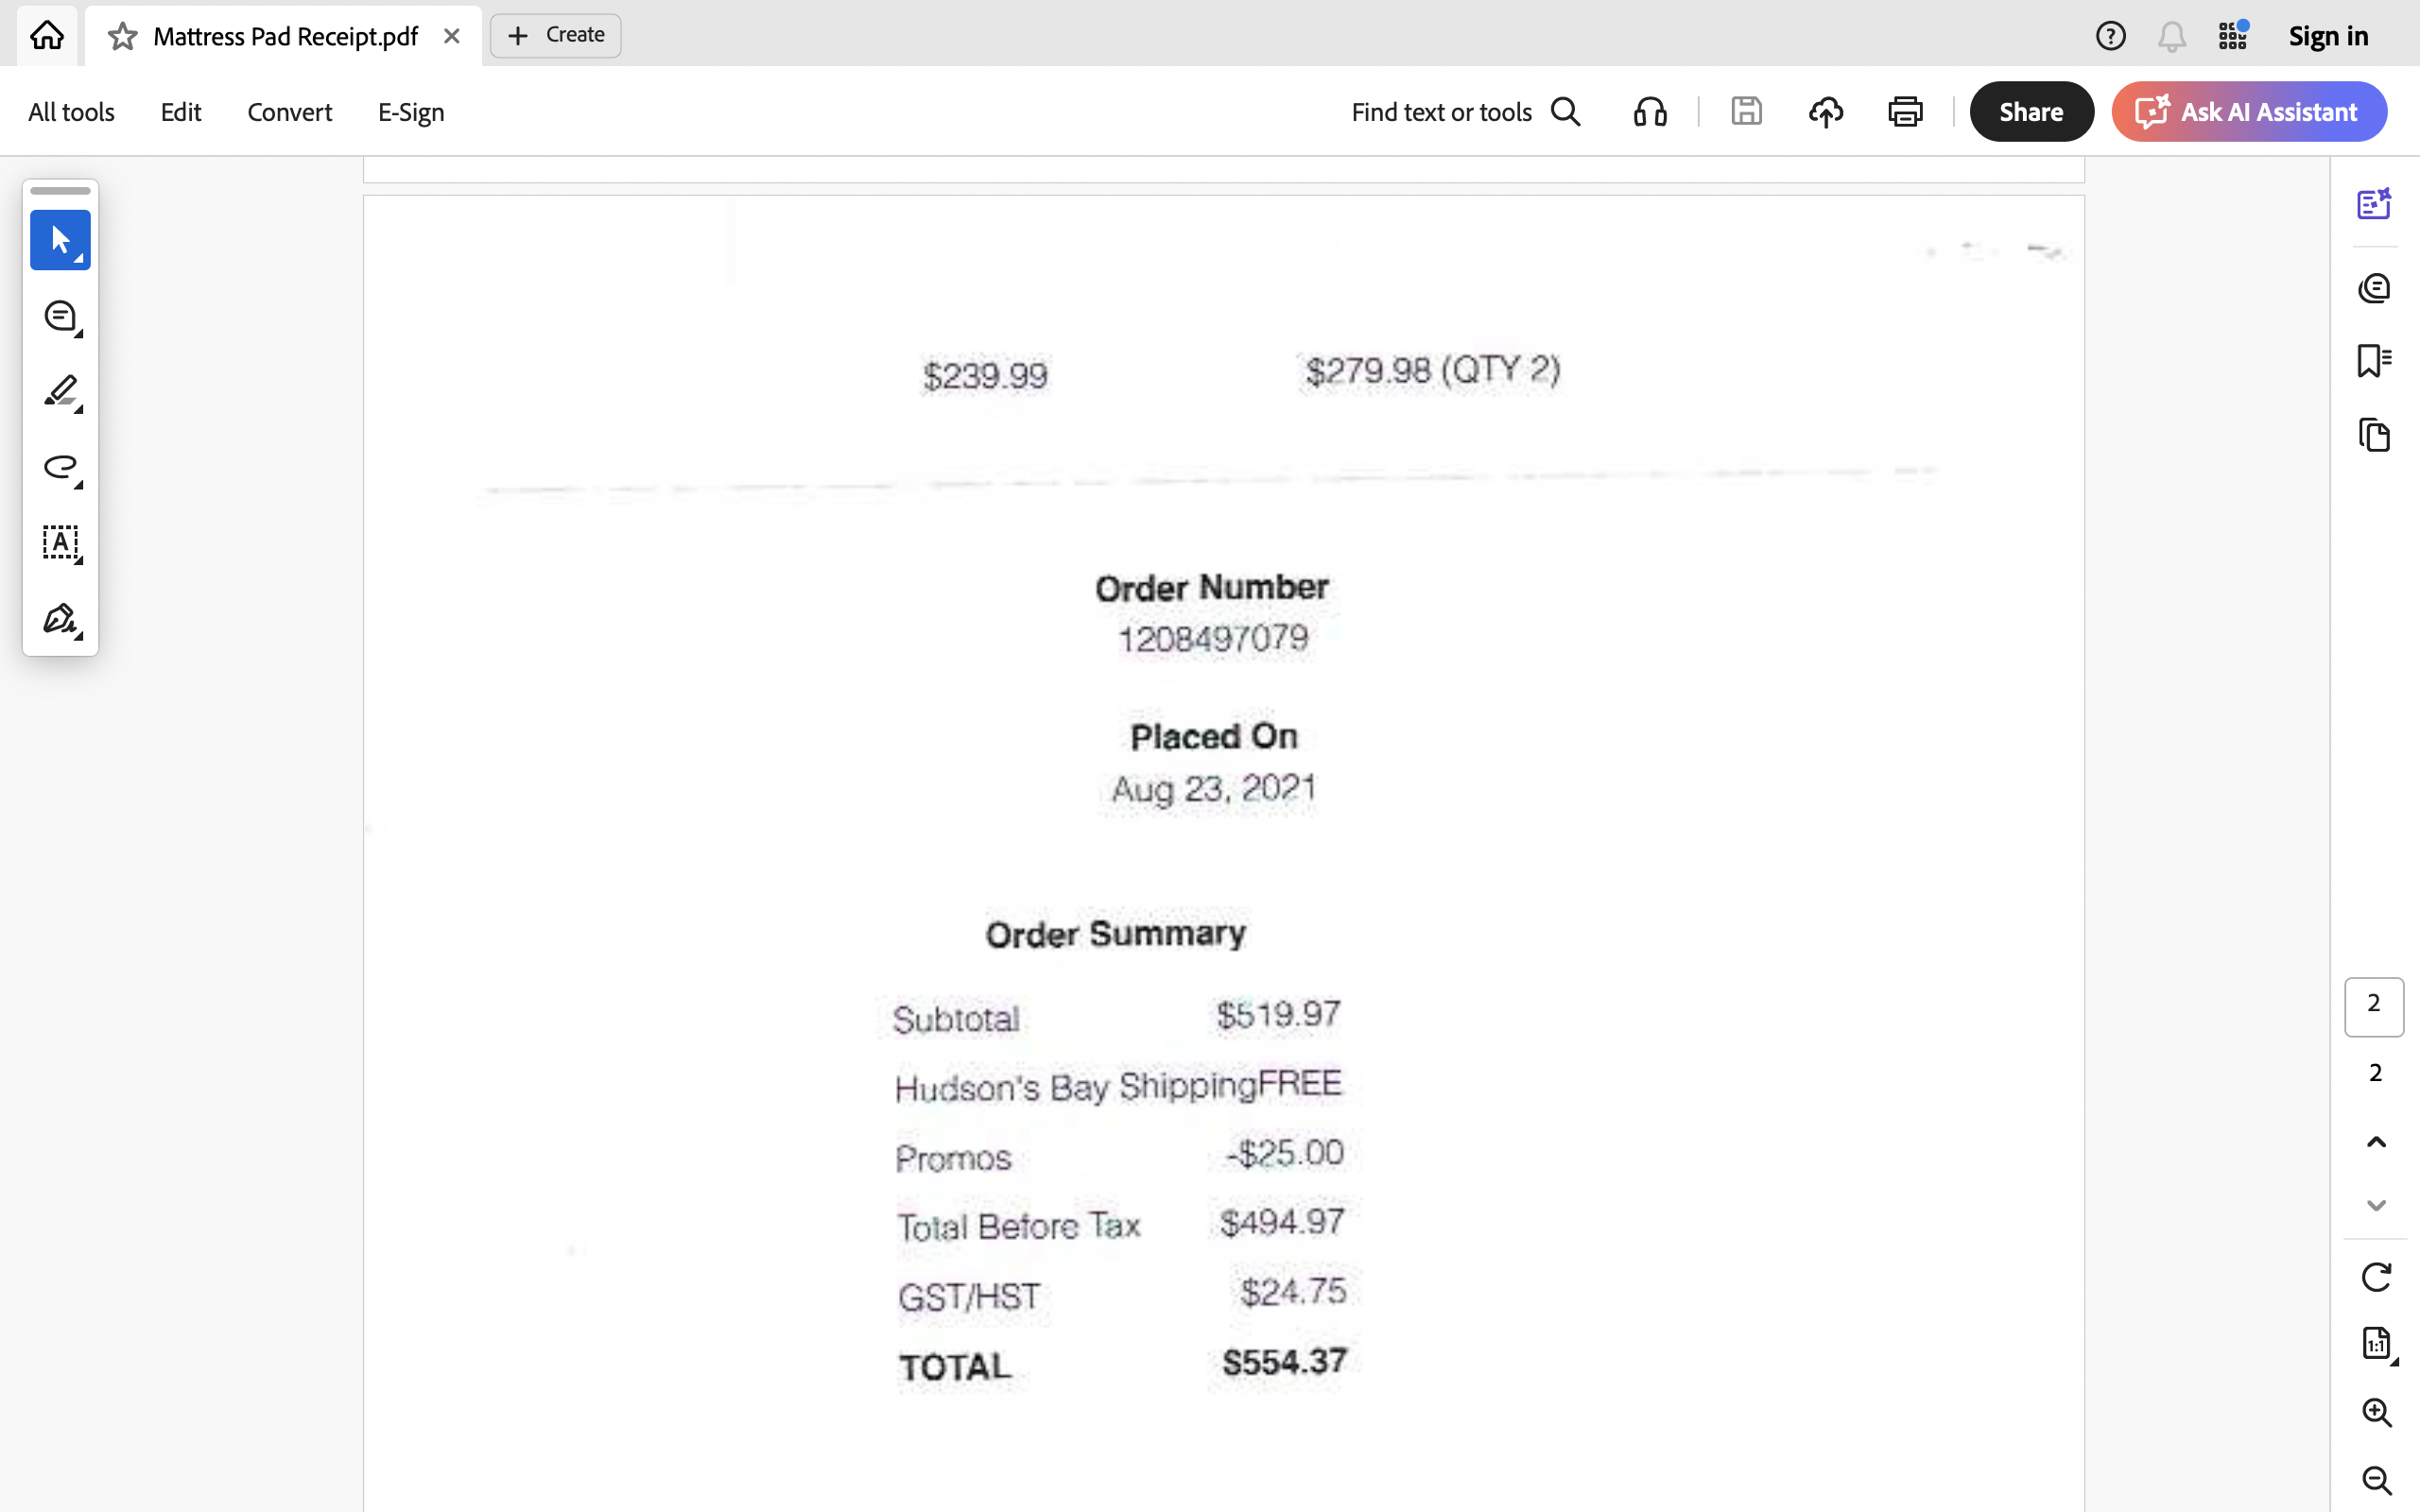Open the page fit options dropdown

[2378, 1344]
